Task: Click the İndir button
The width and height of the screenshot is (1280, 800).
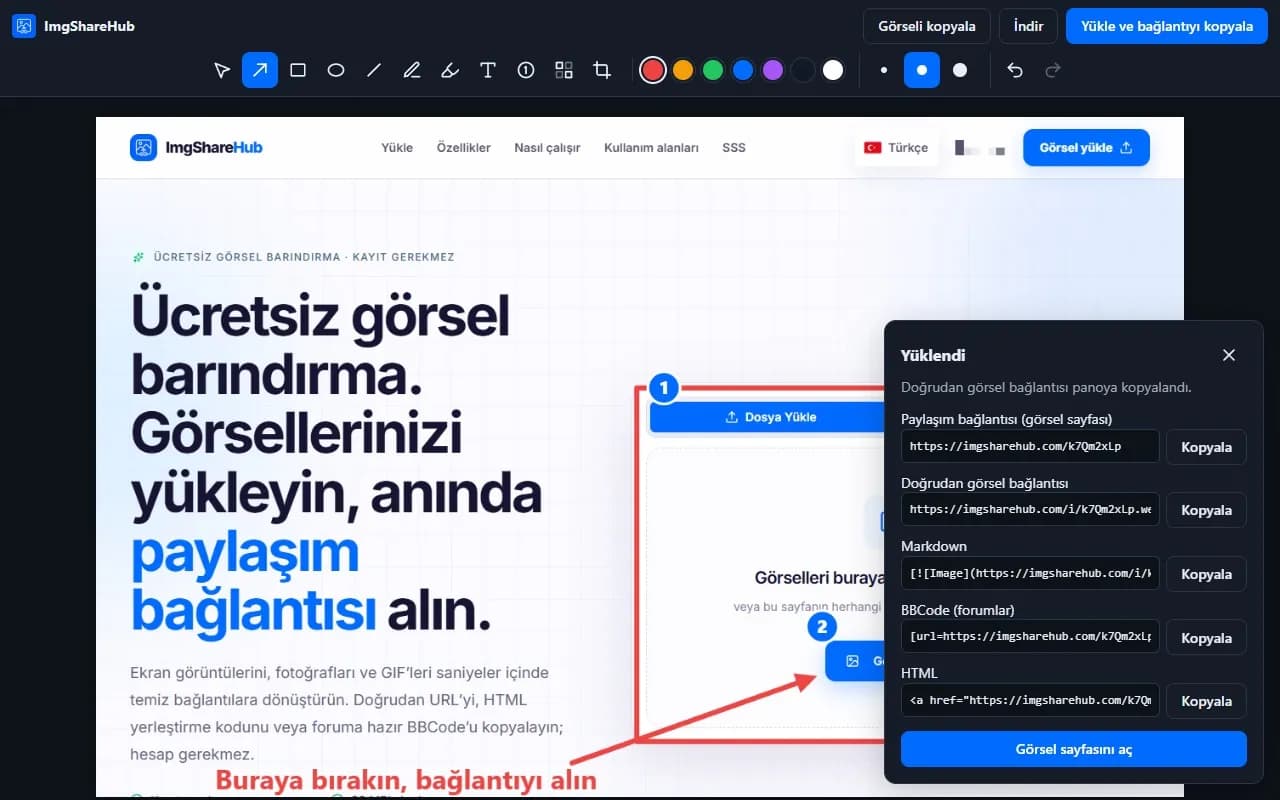Action: (1028, 26)
